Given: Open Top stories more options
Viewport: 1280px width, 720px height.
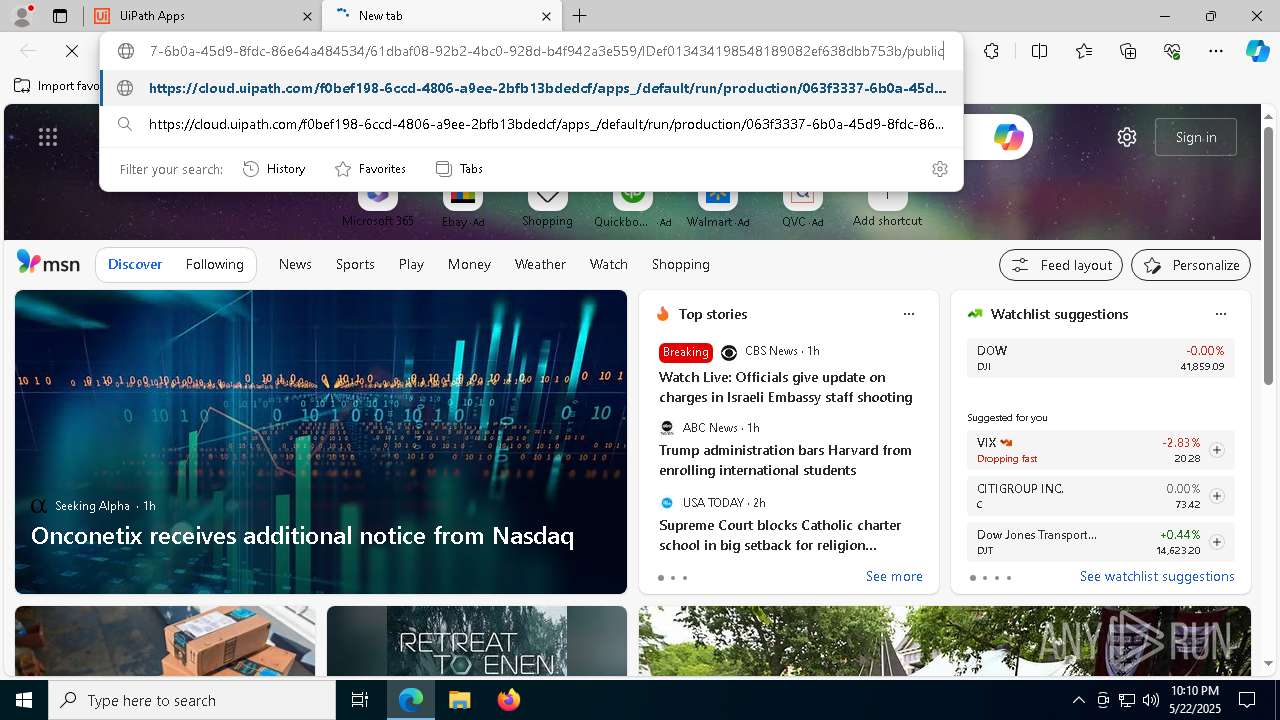Looking at the screenshot, I should 909,314.
